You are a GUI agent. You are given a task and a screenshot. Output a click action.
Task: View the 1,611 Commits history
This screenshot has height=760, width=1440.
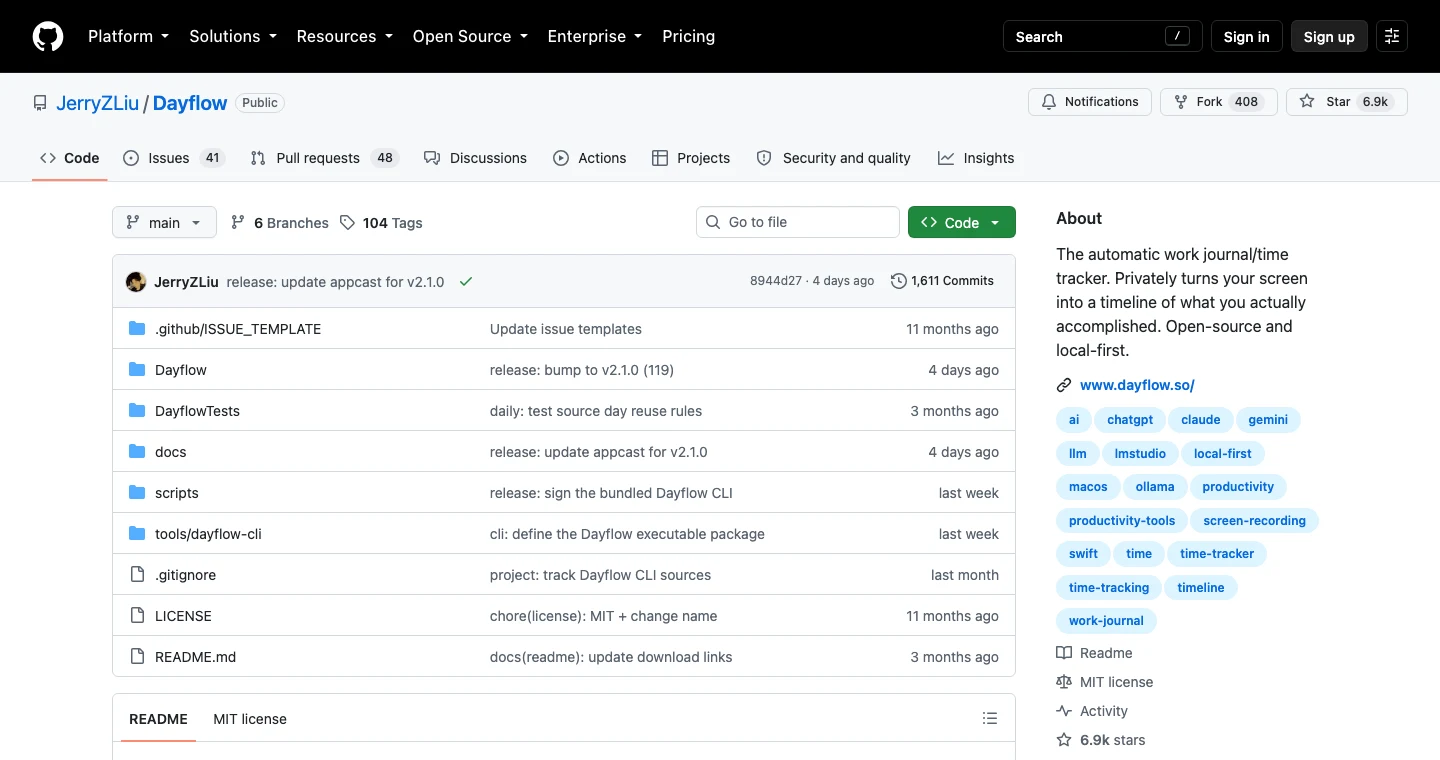[x=942, y=281]
